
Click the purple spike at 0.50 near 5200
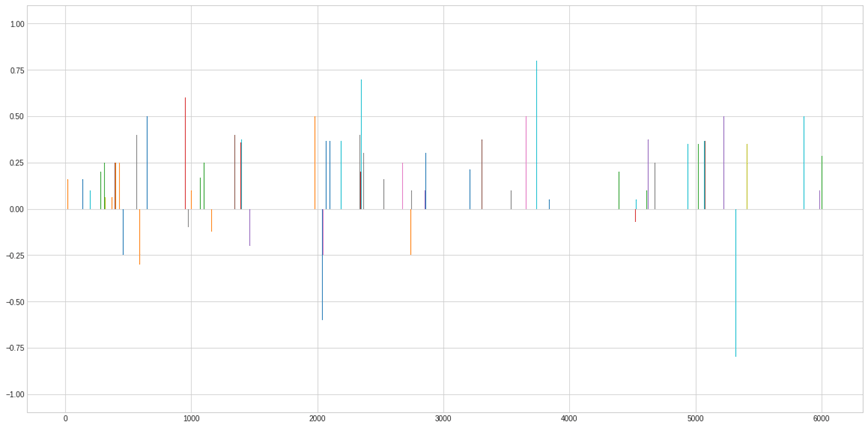(724, 162)
